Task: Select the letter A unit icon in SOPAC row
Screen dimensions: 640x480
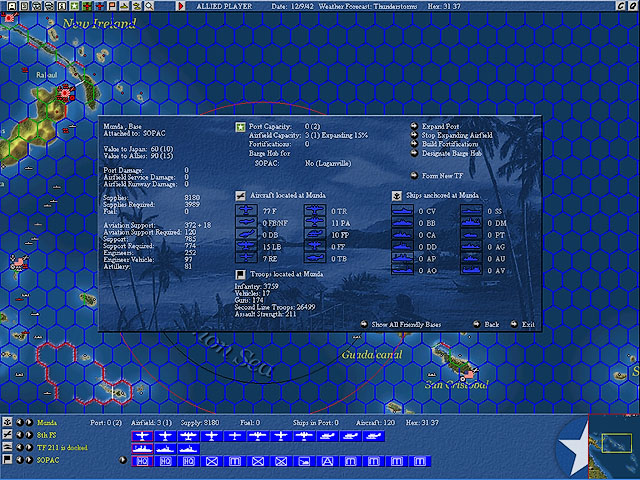Action: click(x=327, y=461)
